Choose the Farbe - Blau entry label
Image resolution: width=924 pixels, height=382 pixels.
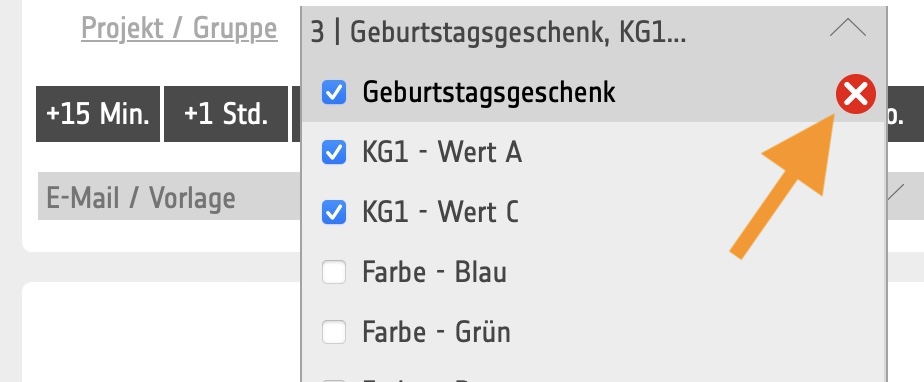(x=434, y=272)
